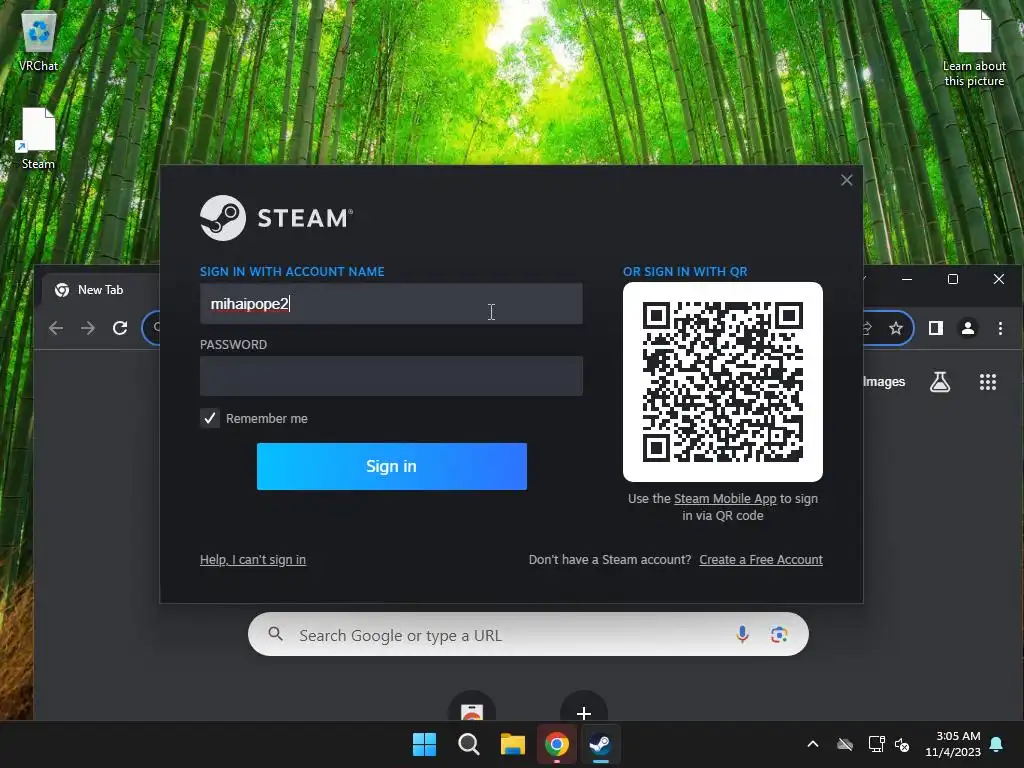Search by image with the Lens icon
Image resolution: width=1024 pixels, height=768 pixels.
pos(778,635)
